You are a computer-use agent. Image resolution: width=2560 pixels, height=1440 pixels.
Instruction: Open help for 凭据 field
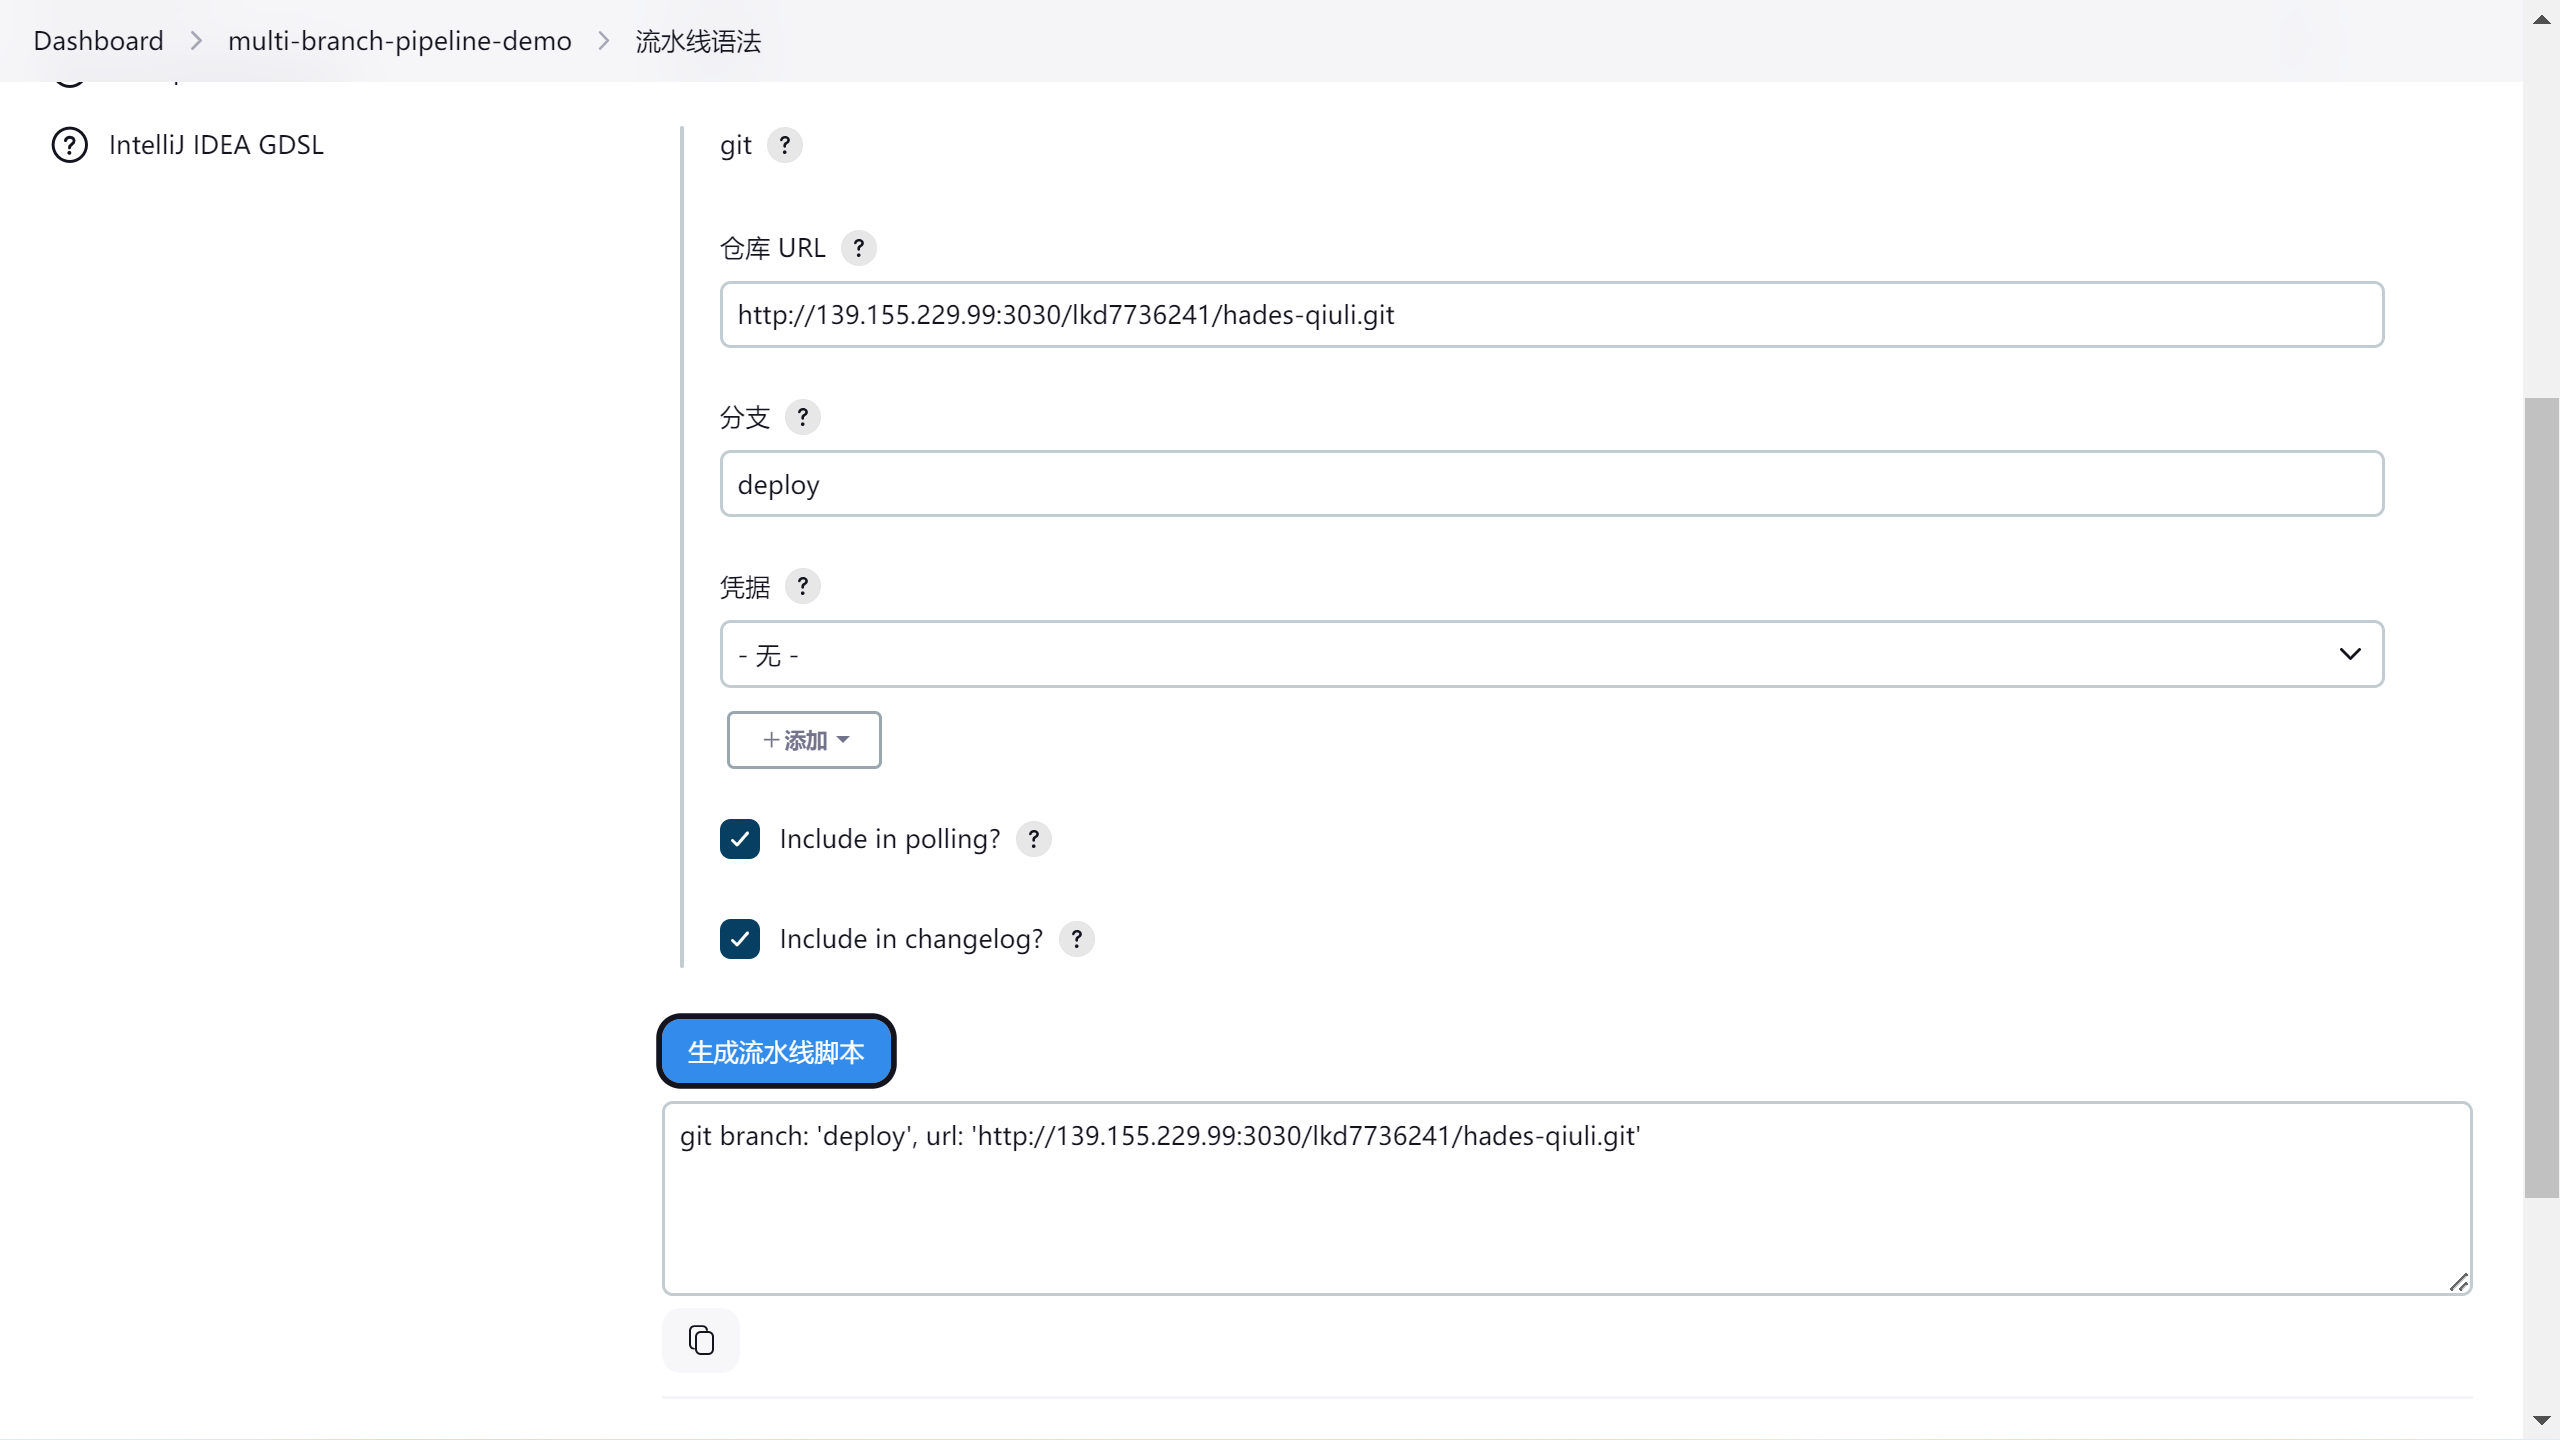[x=802, y=587]
